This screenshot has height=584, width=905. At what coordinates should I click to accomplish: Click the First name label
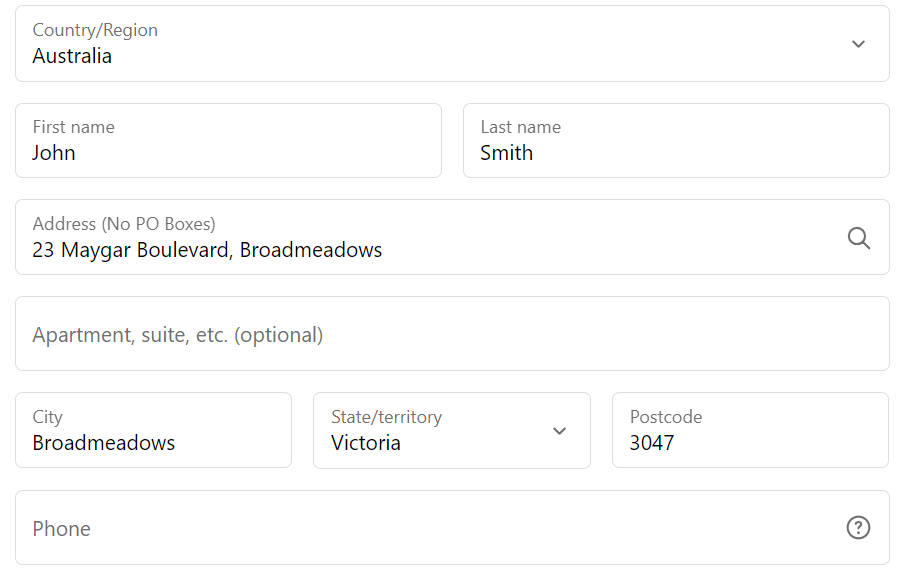pyautogui.click(x=74, y=127)
